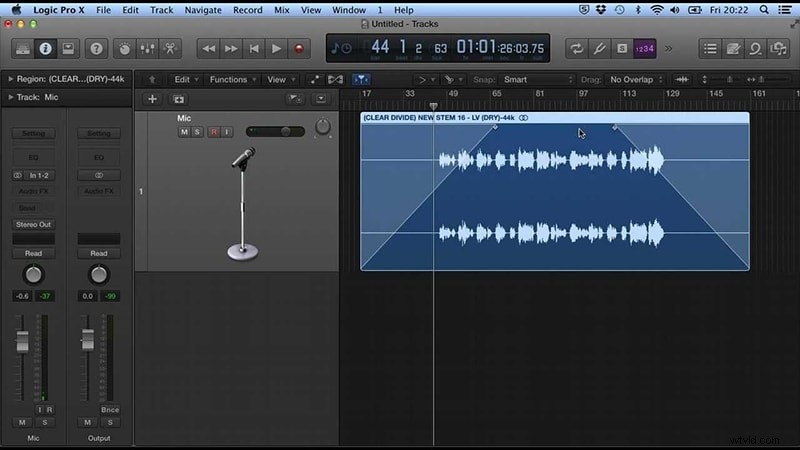
Task: Open the Loop Browser button
Action: click(x=756, y=48)
